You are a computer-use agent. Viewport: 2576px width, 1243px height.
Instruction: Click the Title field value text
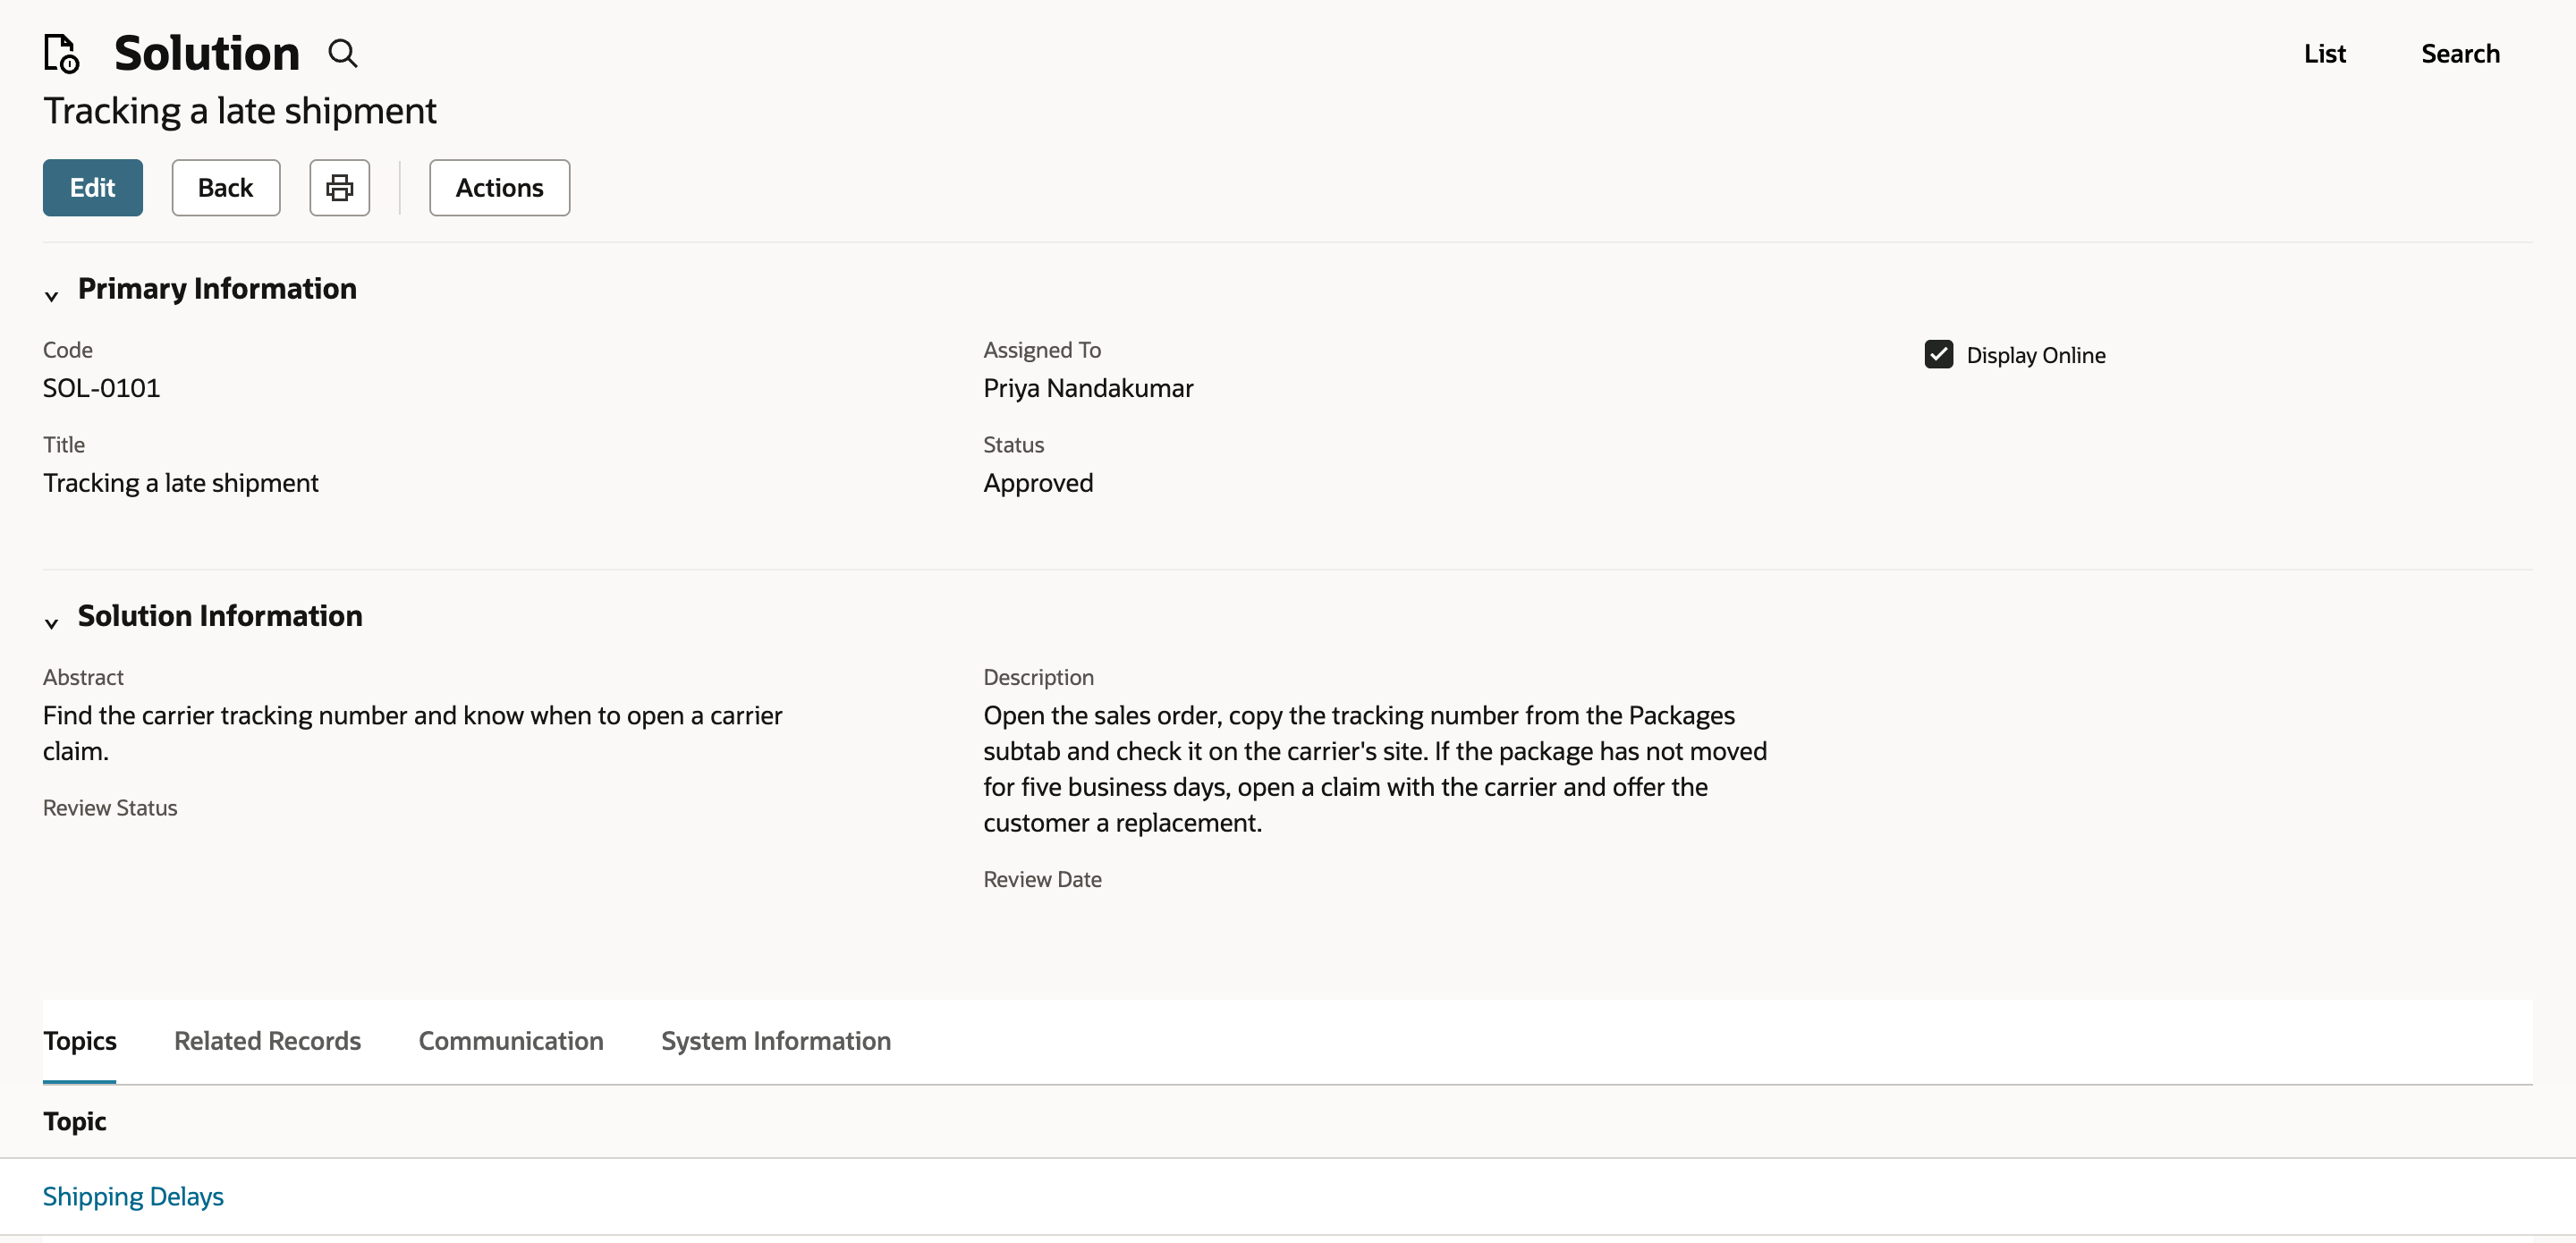pyautogui.click(x=181, y=483)
